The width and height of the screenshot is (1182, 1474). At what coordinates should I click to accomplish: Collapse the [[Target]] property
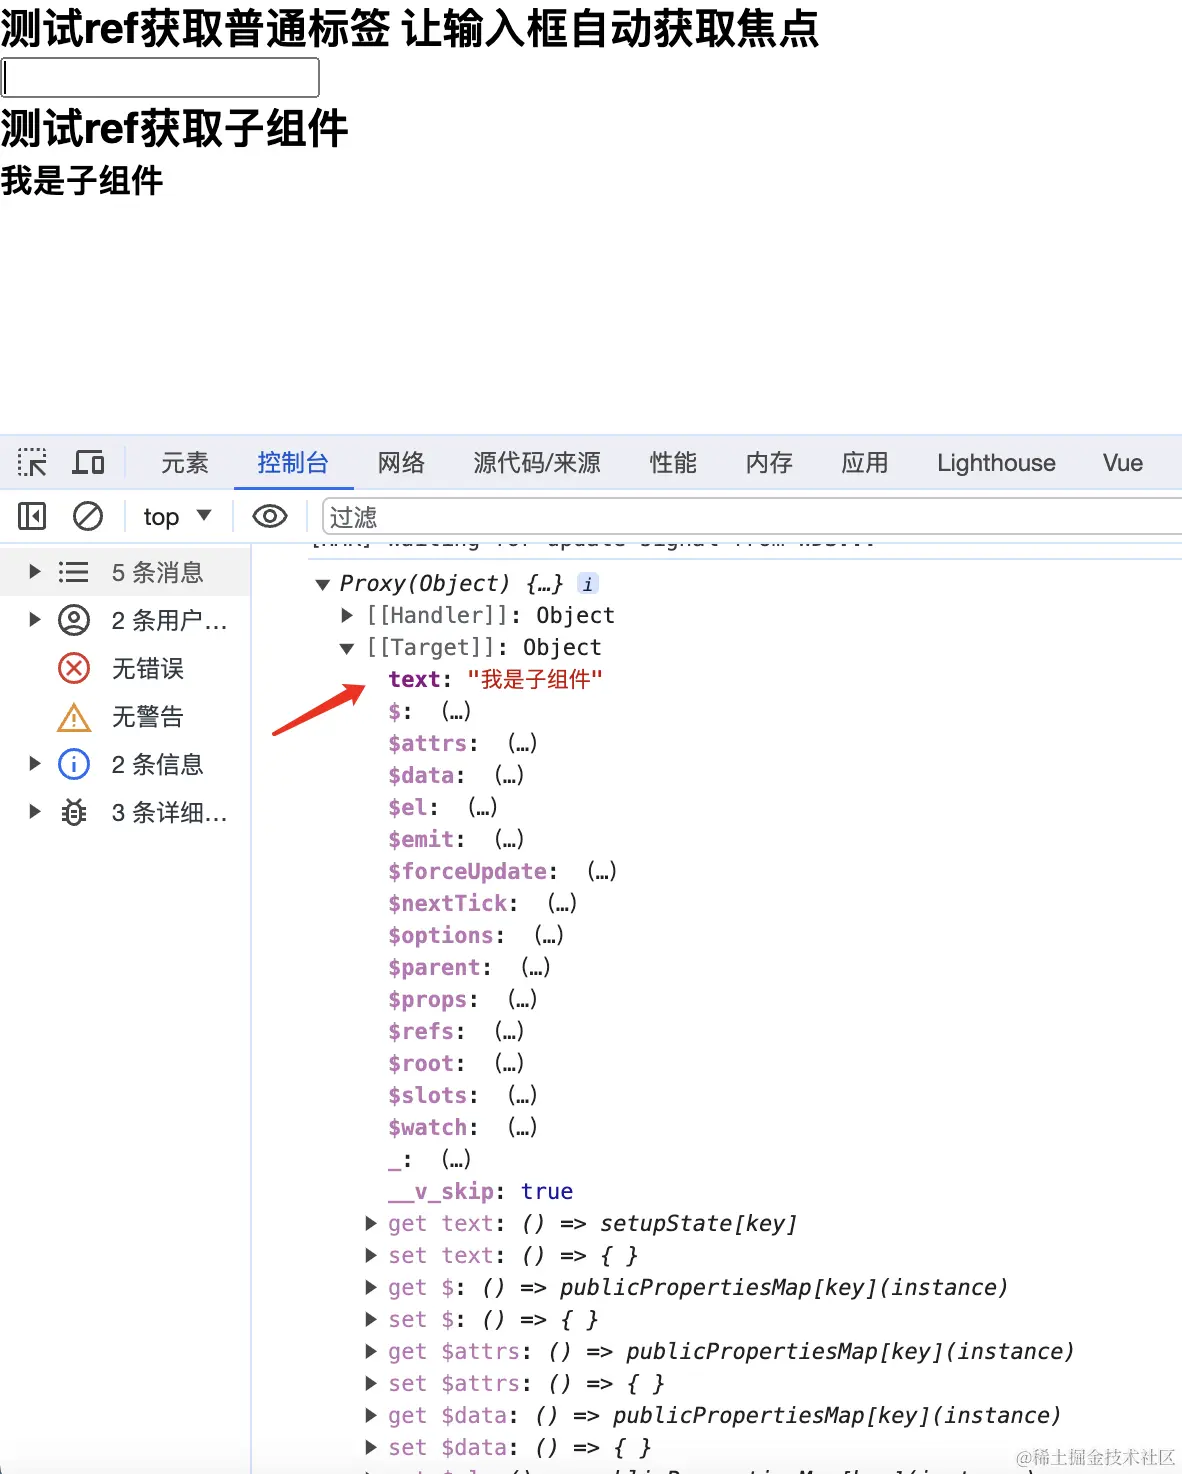point(347,648)
